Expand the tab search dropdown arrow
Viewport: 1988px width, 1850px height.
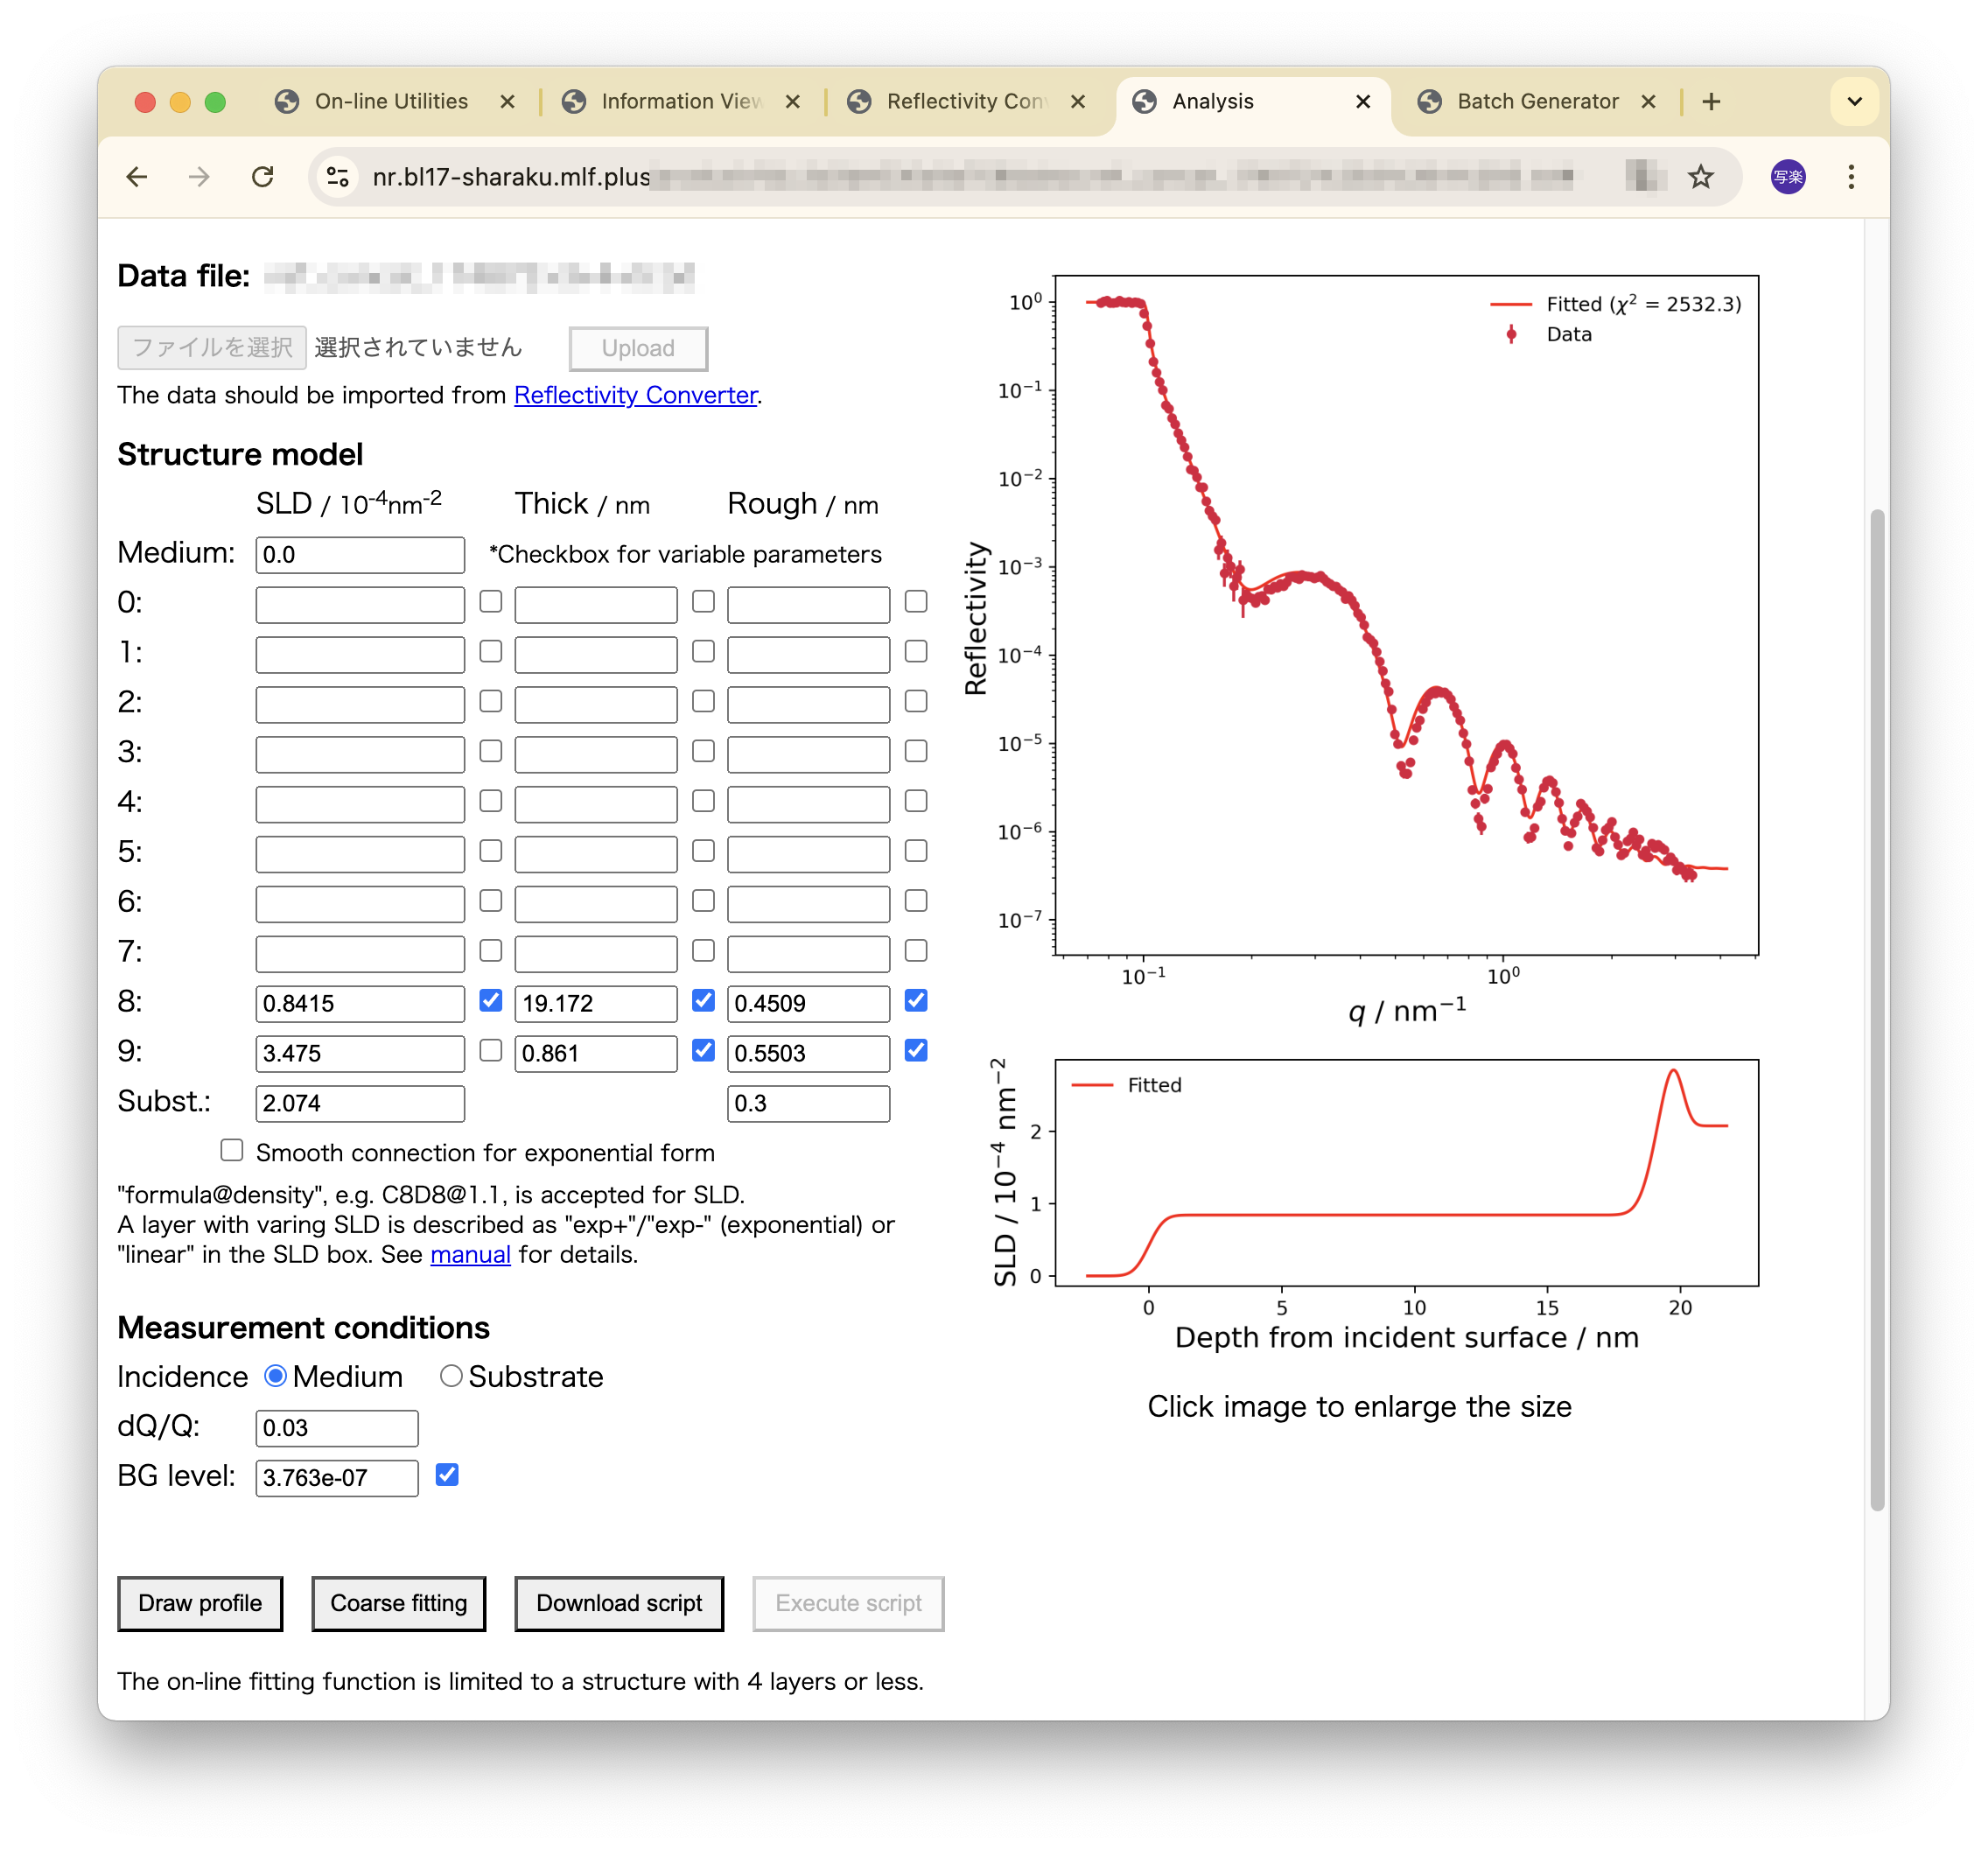click(x=1854, y=102)
